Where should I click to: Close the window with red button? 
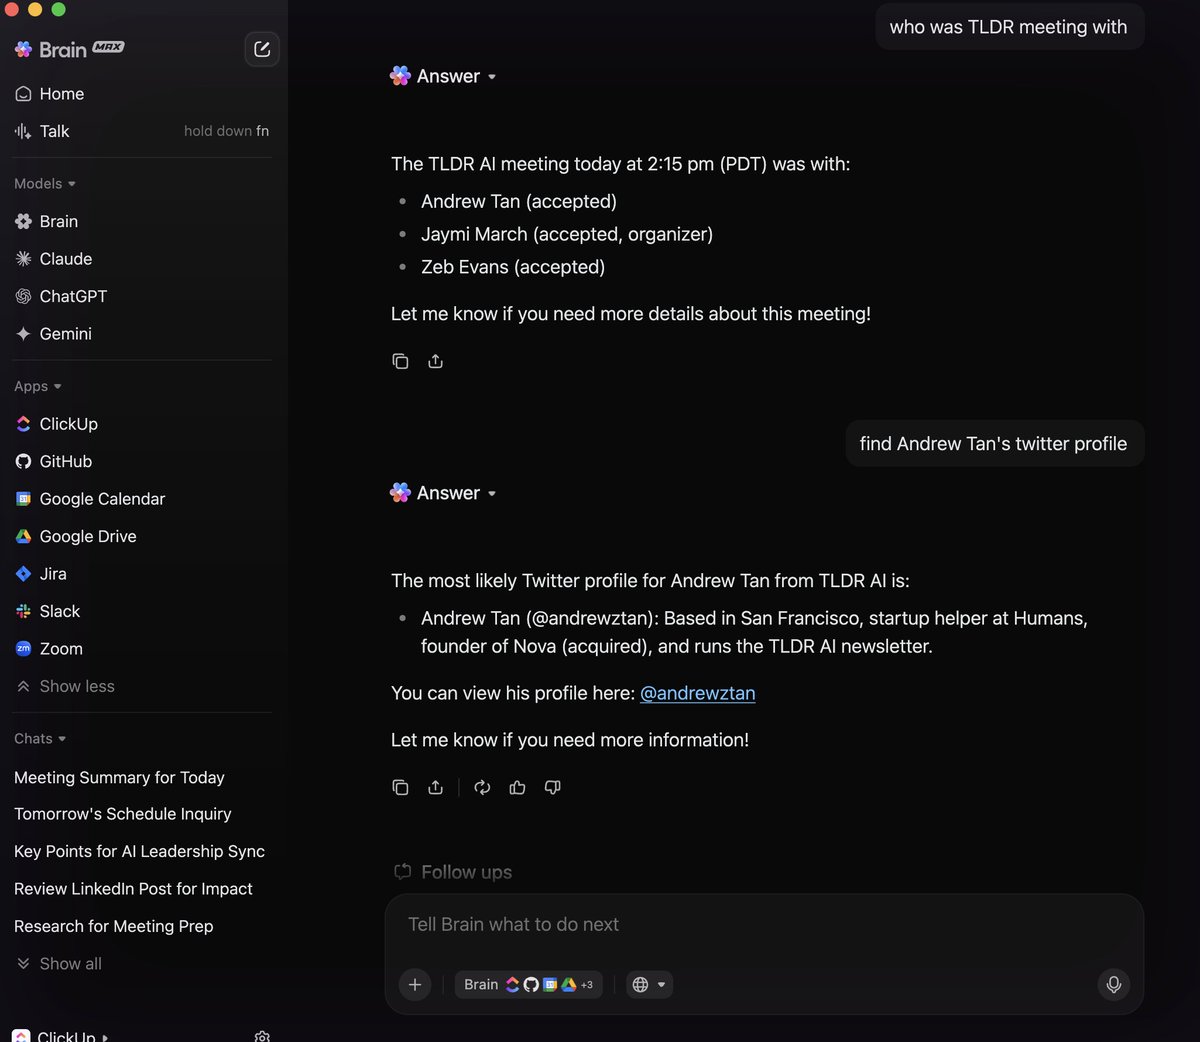11,9
